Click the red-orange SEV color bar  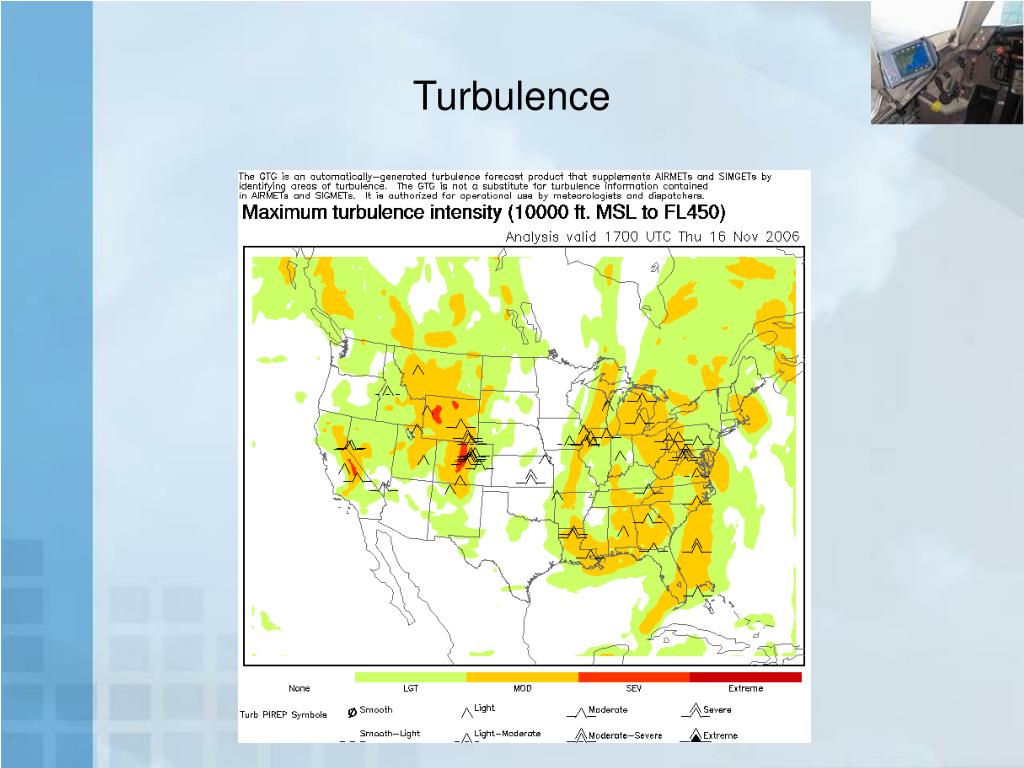(x=634, y=677)
